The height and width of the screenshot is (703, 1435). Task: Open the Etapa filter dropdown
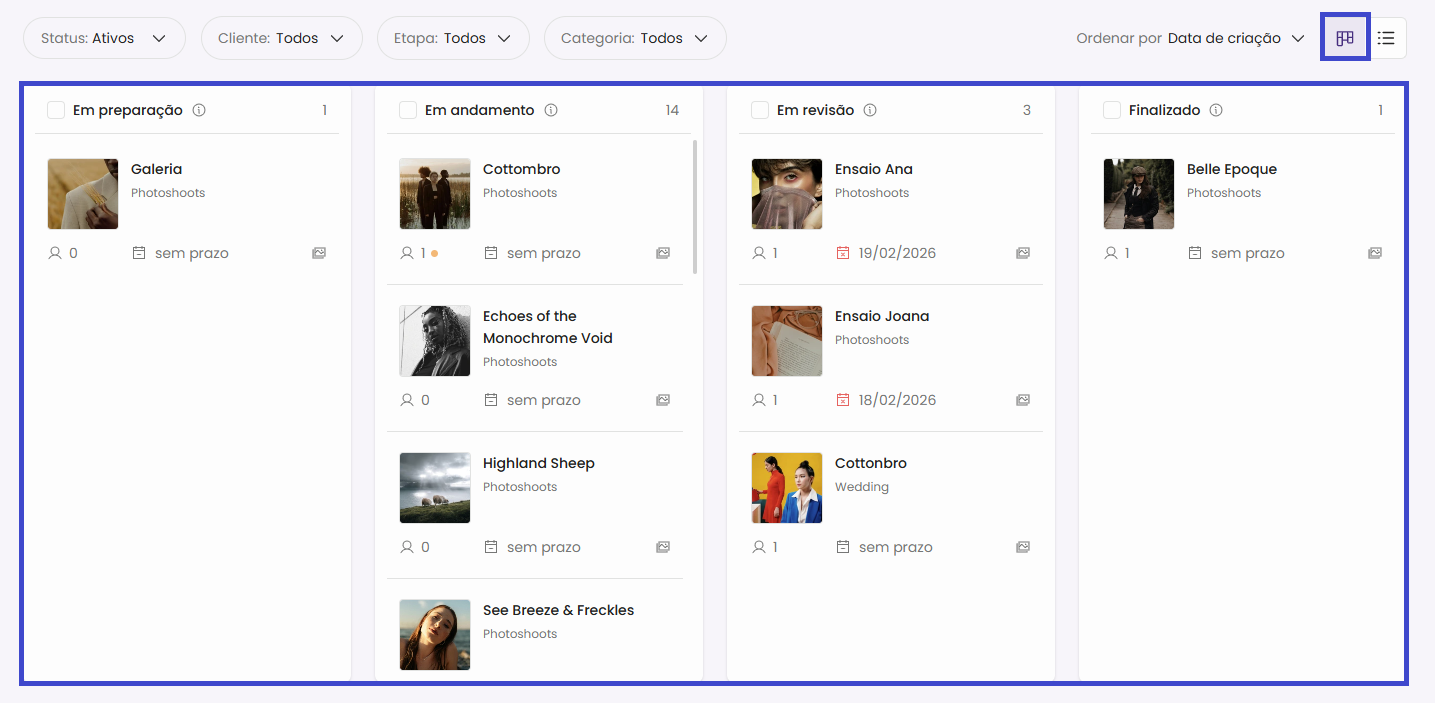453,38
